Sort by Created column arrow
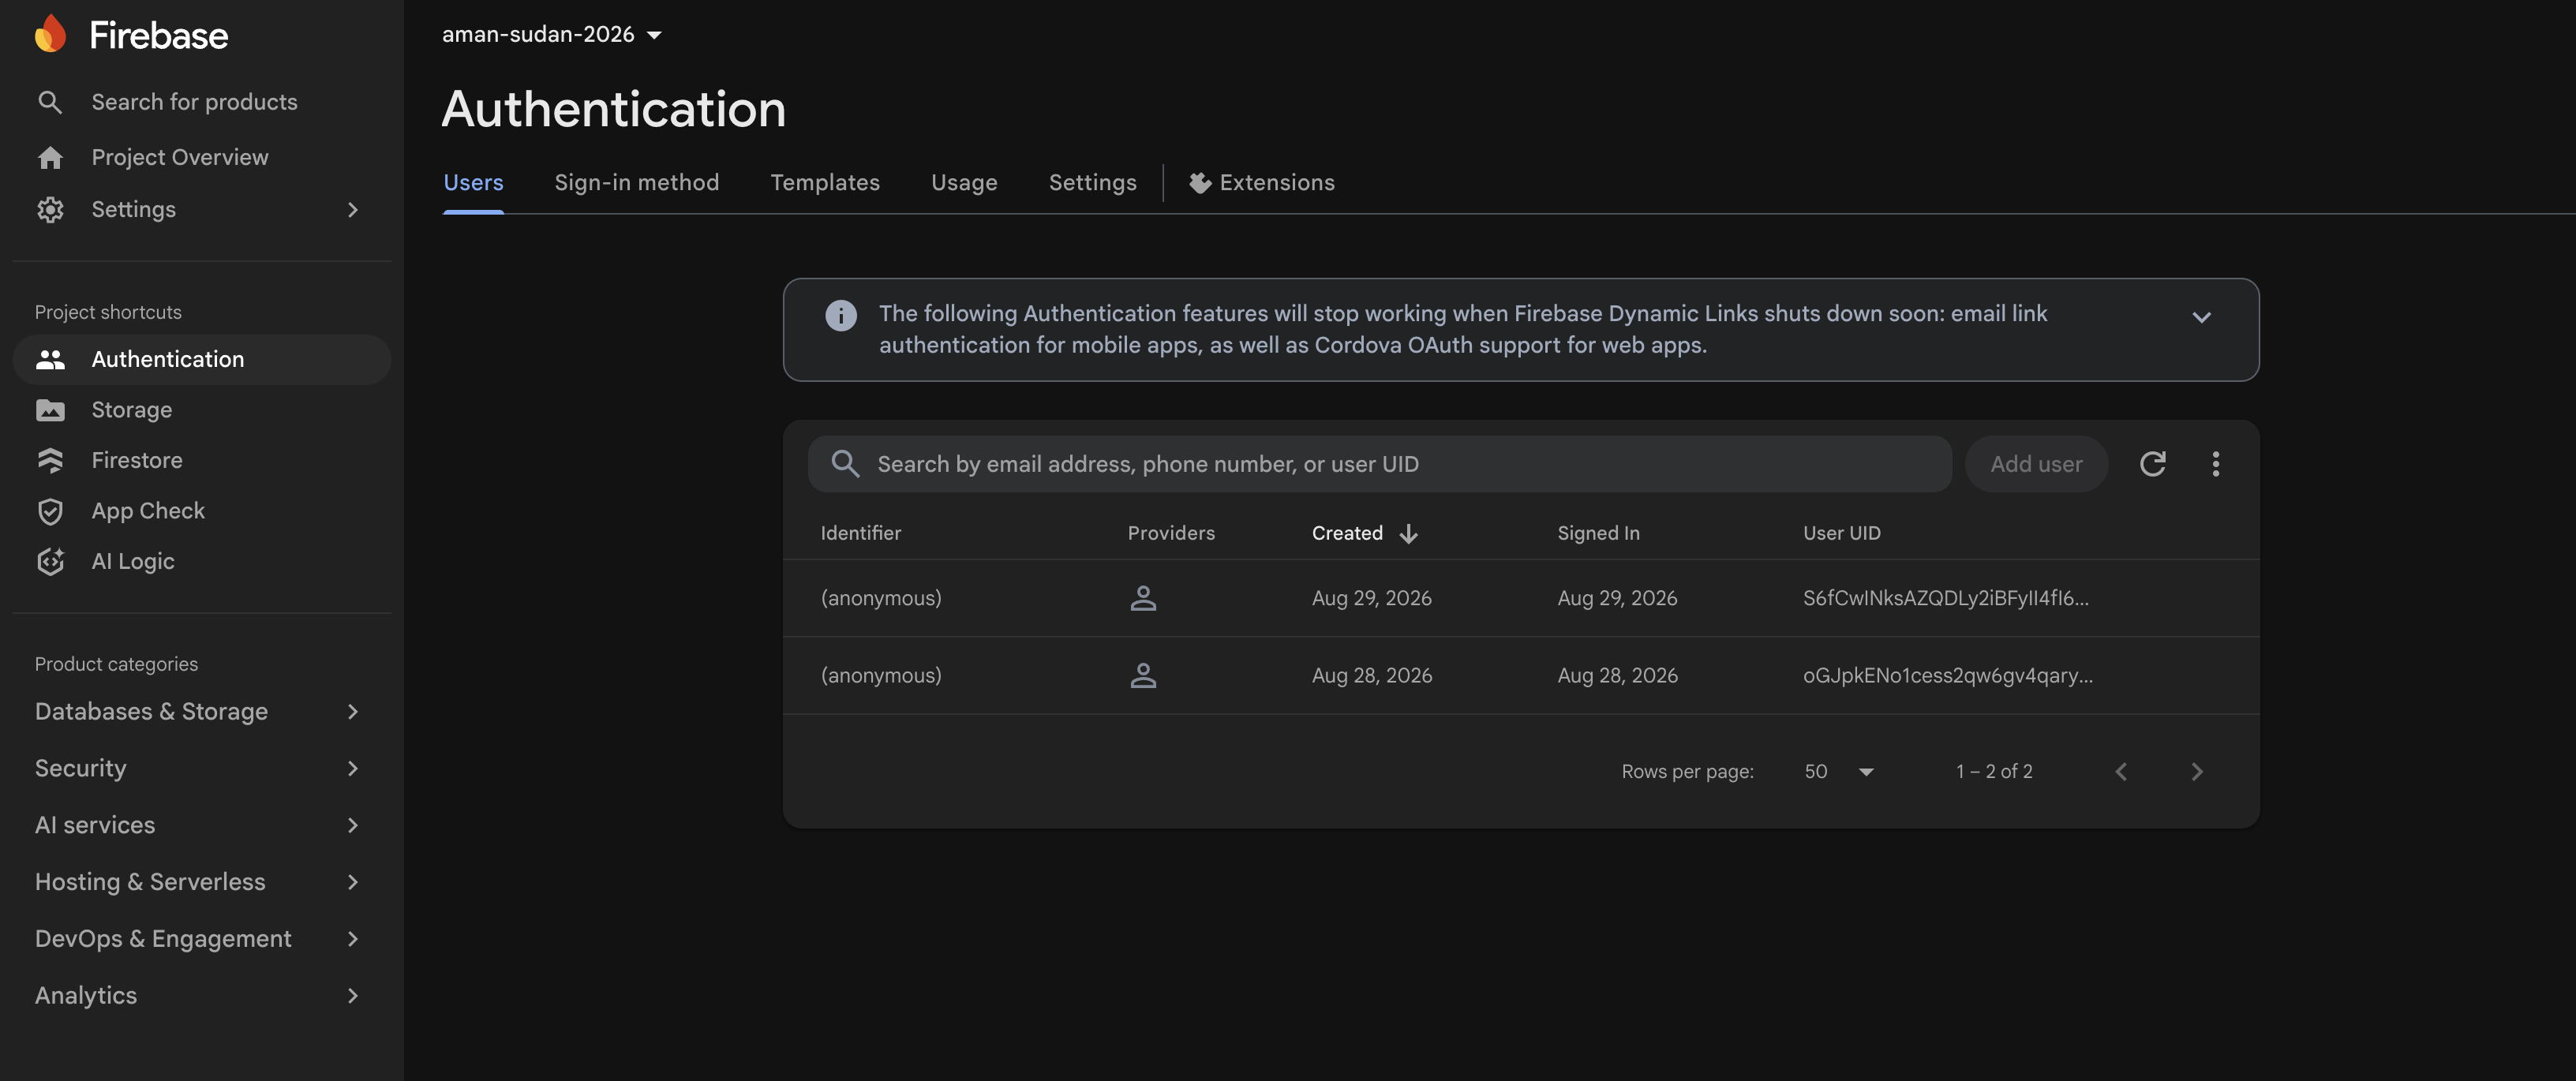This screenshot has width=2576, height=1081. coord(1408,534)
